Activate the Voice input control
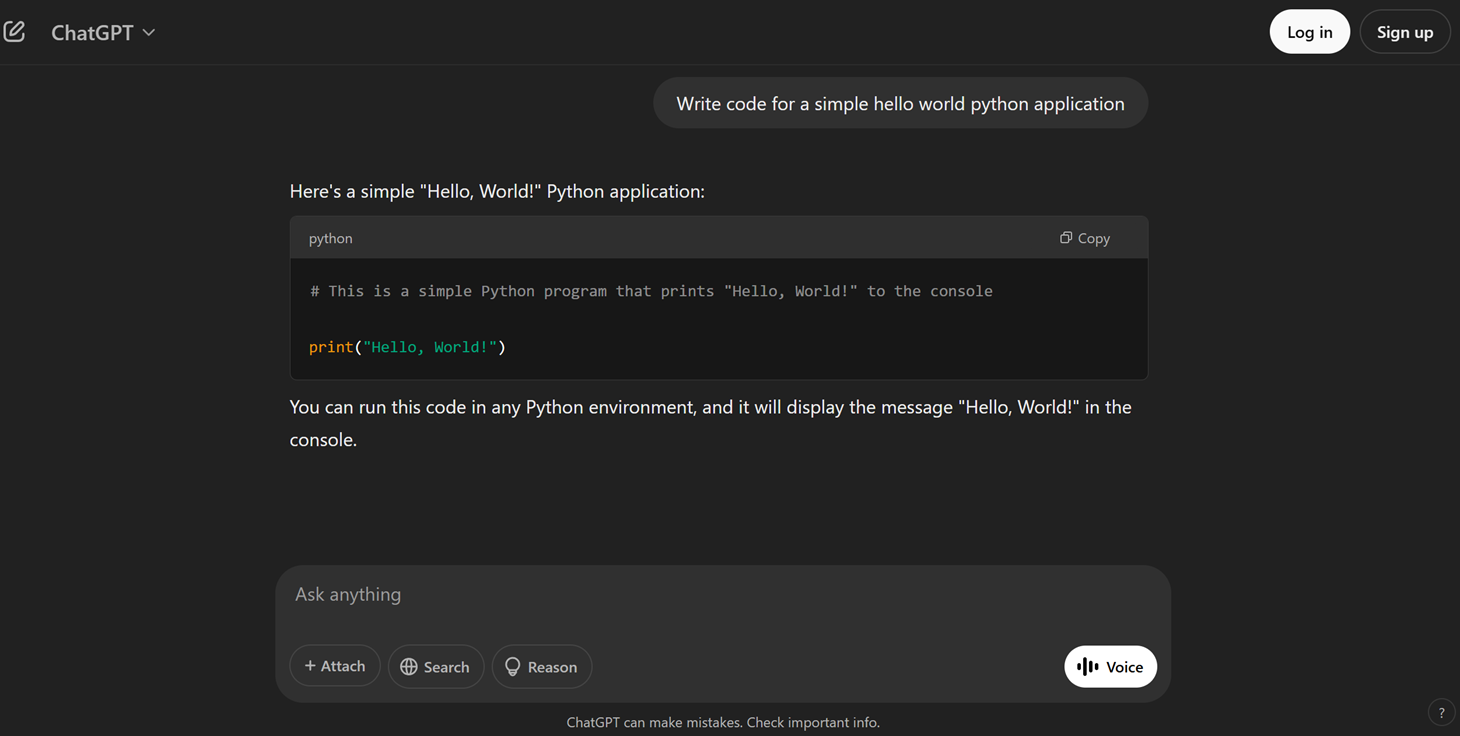1460x736 pixels. (x=1110, y=666)
